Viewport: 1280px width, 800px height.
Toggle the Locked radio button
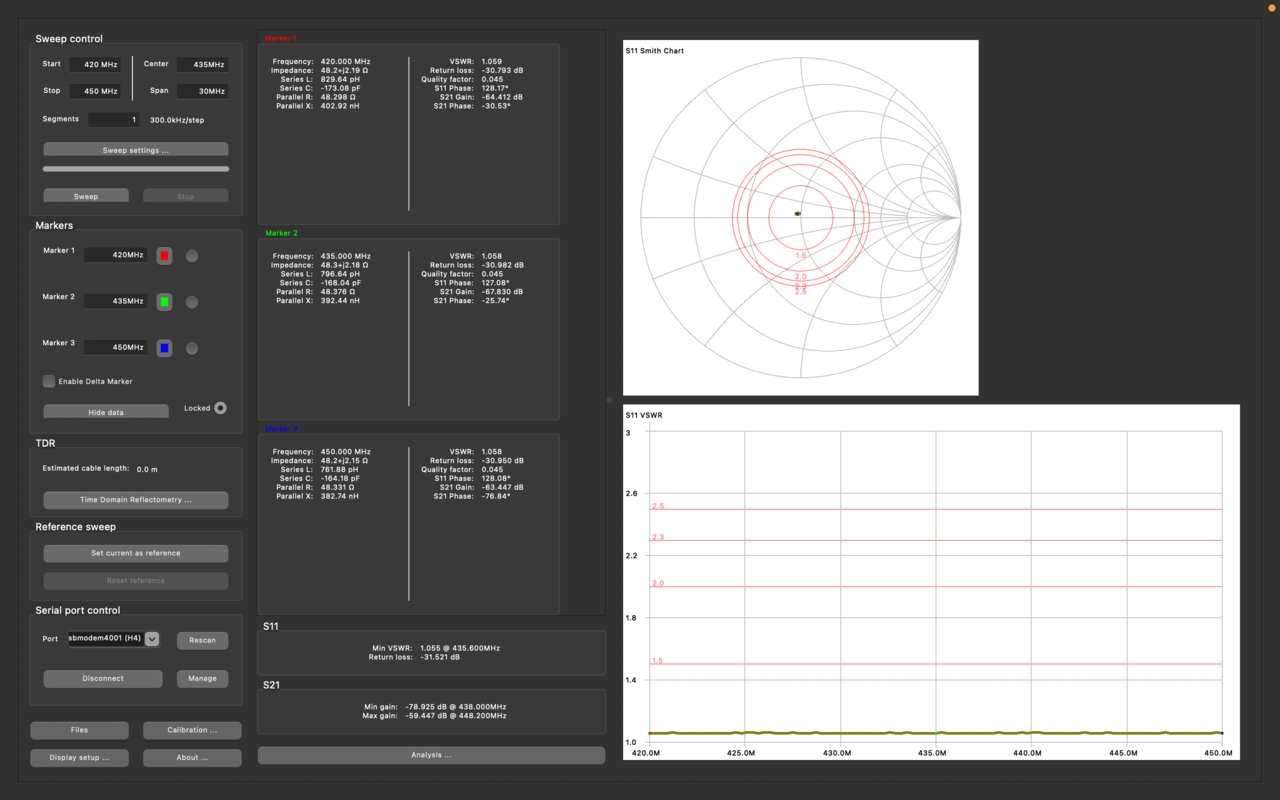[x=220, y=408]
